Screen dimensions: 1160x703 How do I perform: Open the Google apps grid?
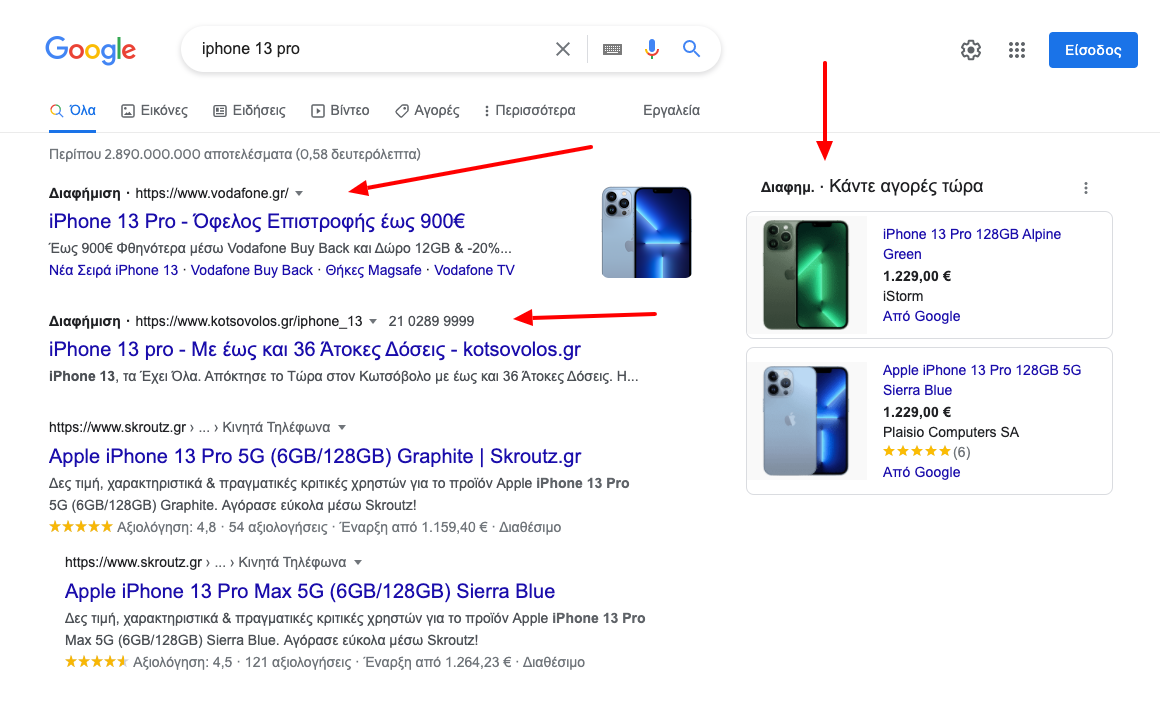pos(1017,50)
